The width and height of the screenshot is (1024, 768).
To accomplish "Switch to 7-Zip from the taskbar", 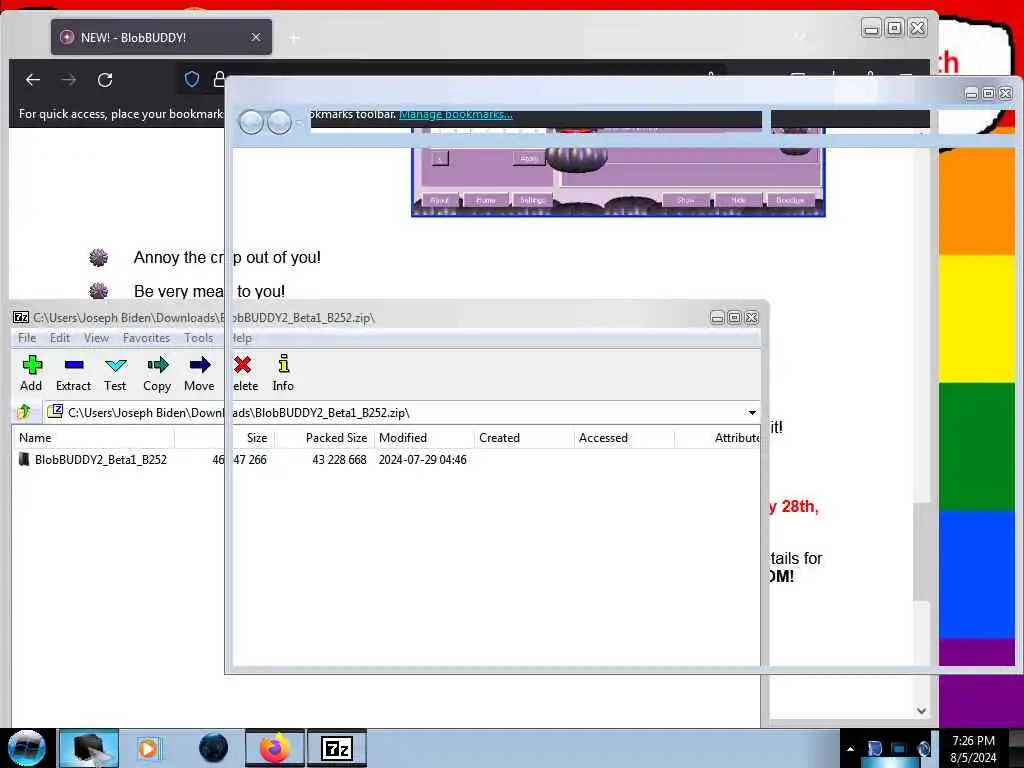I will tap(337, 748).
